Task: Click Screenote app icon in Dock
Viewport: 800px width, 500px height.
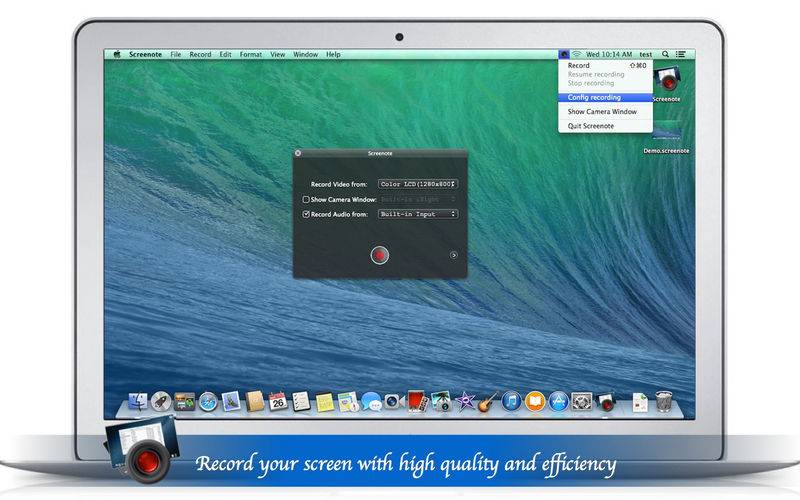Action: (605, 402)
